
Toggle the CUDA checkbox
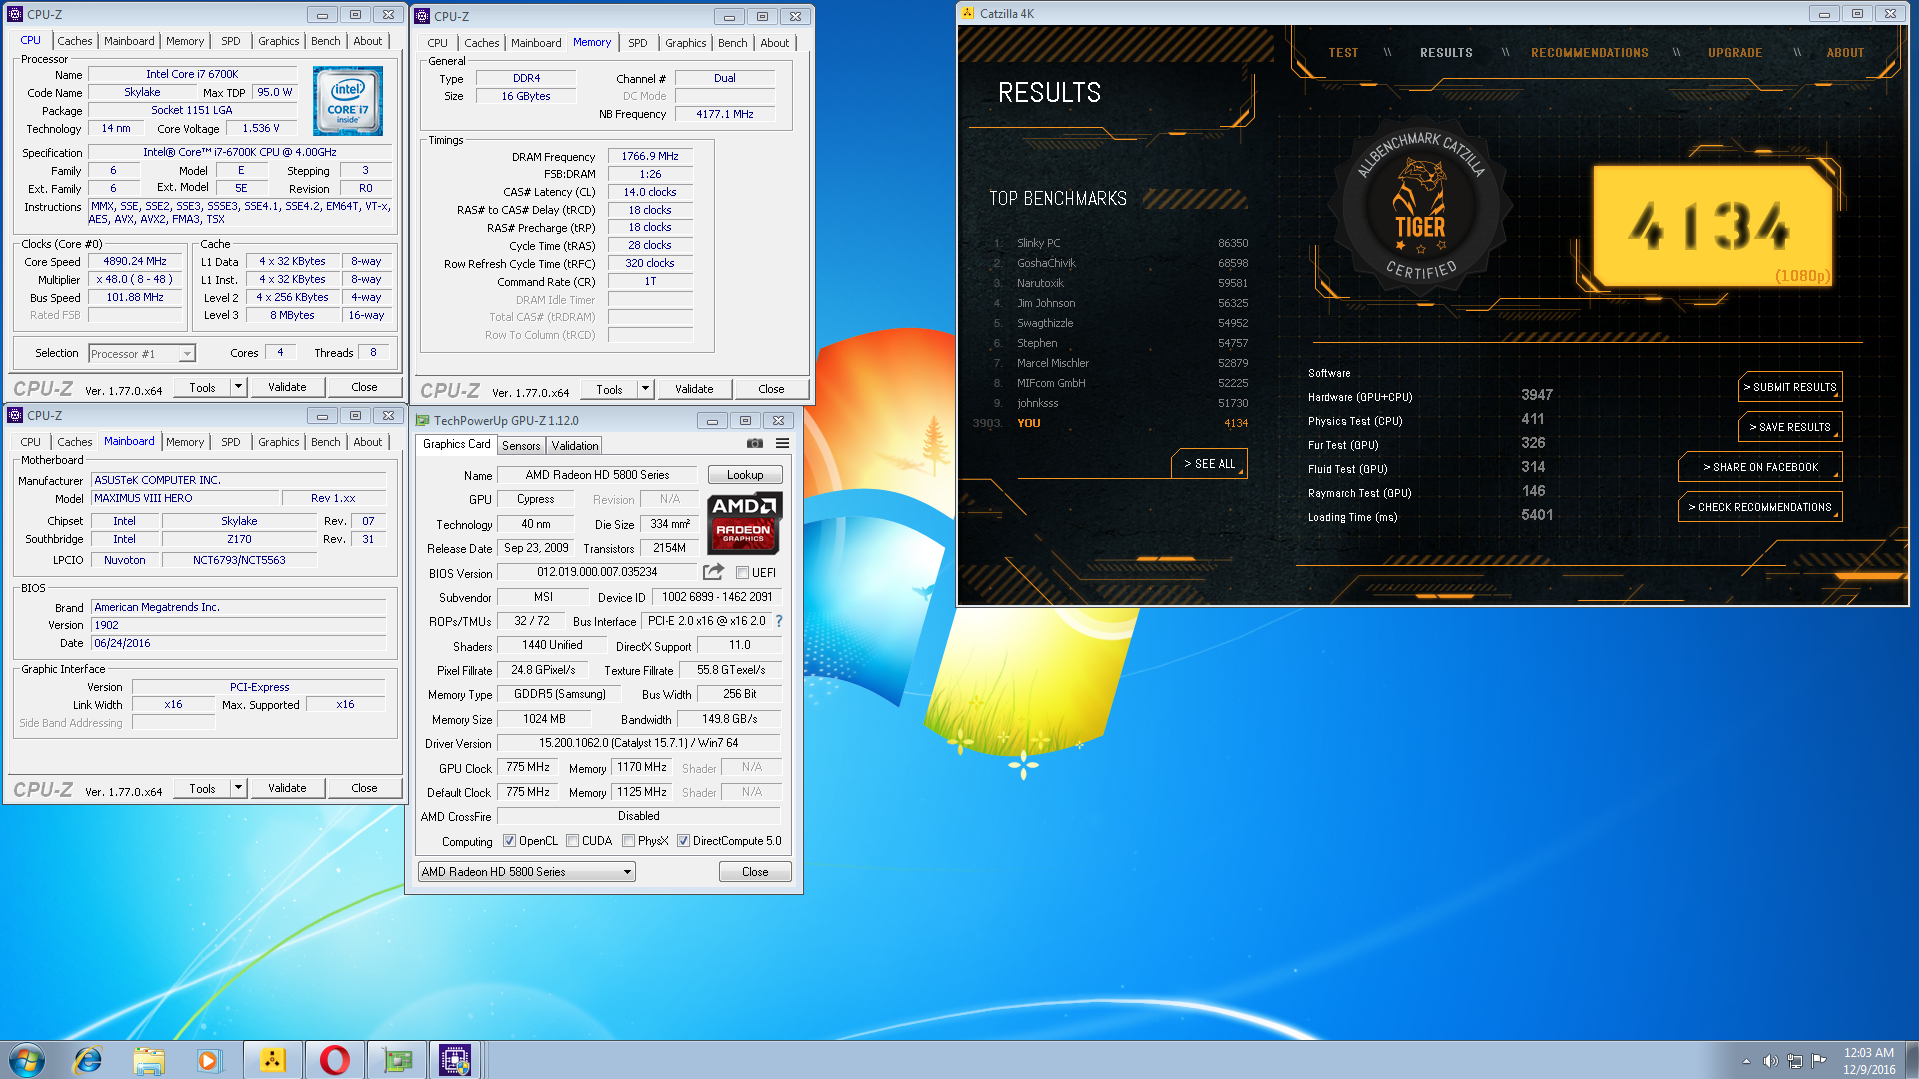click(x=572, y=841)
